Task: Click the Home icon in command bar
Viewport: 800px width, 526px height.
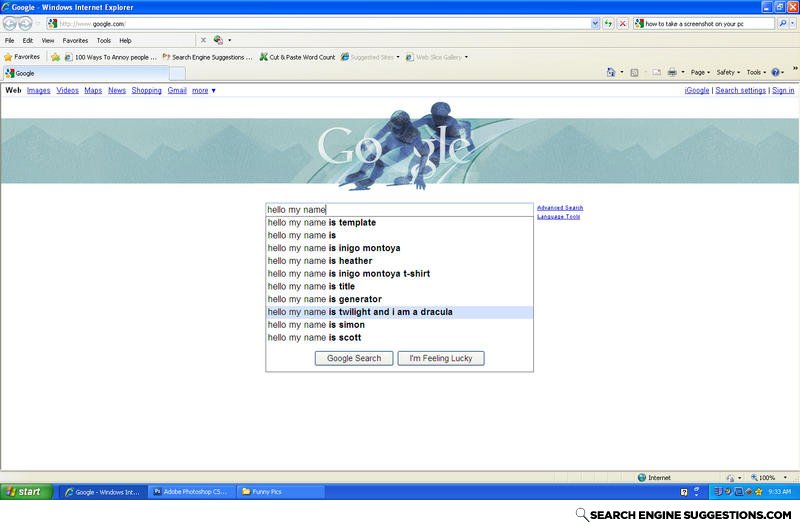Action: [x=611, y=72]
